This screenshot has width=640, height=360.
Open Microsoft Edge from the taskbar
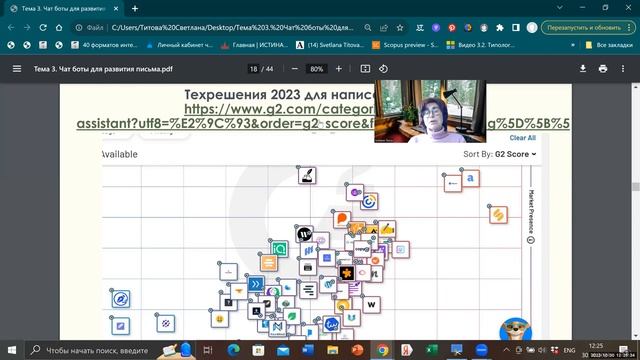pyautogui.click(x=233, y=350)
